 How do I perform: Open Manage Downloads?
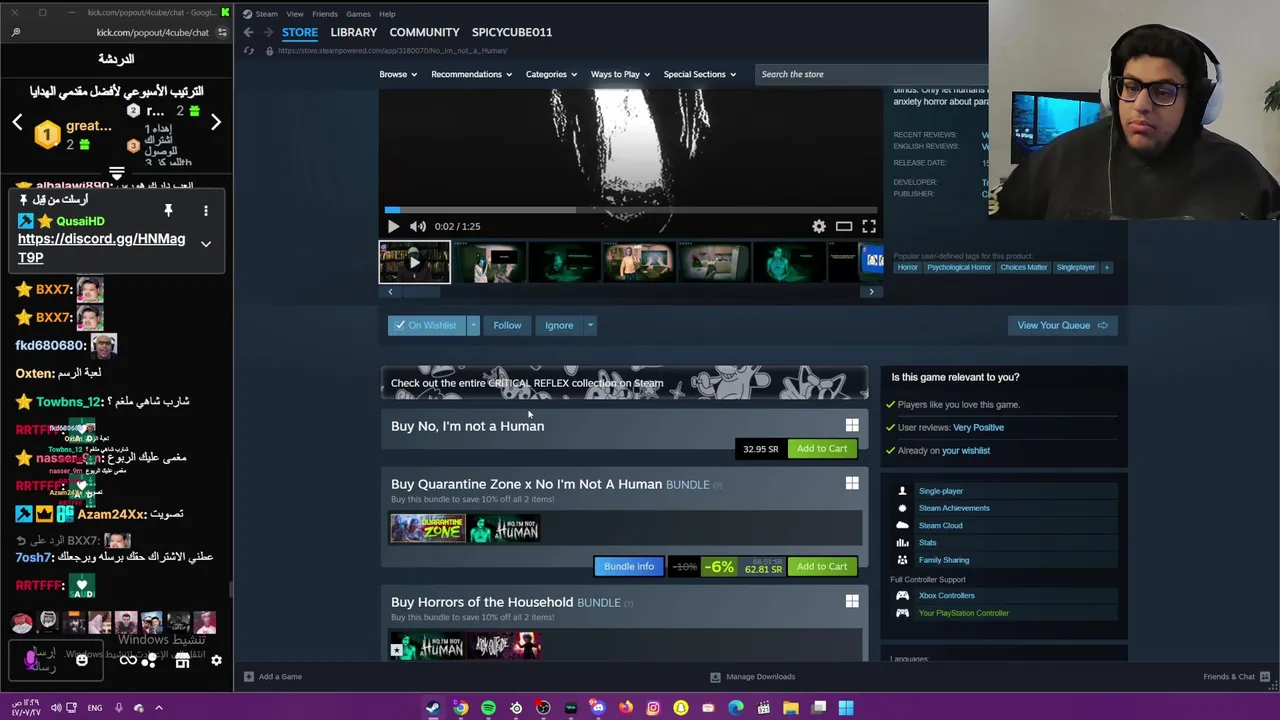coord(752,677)
